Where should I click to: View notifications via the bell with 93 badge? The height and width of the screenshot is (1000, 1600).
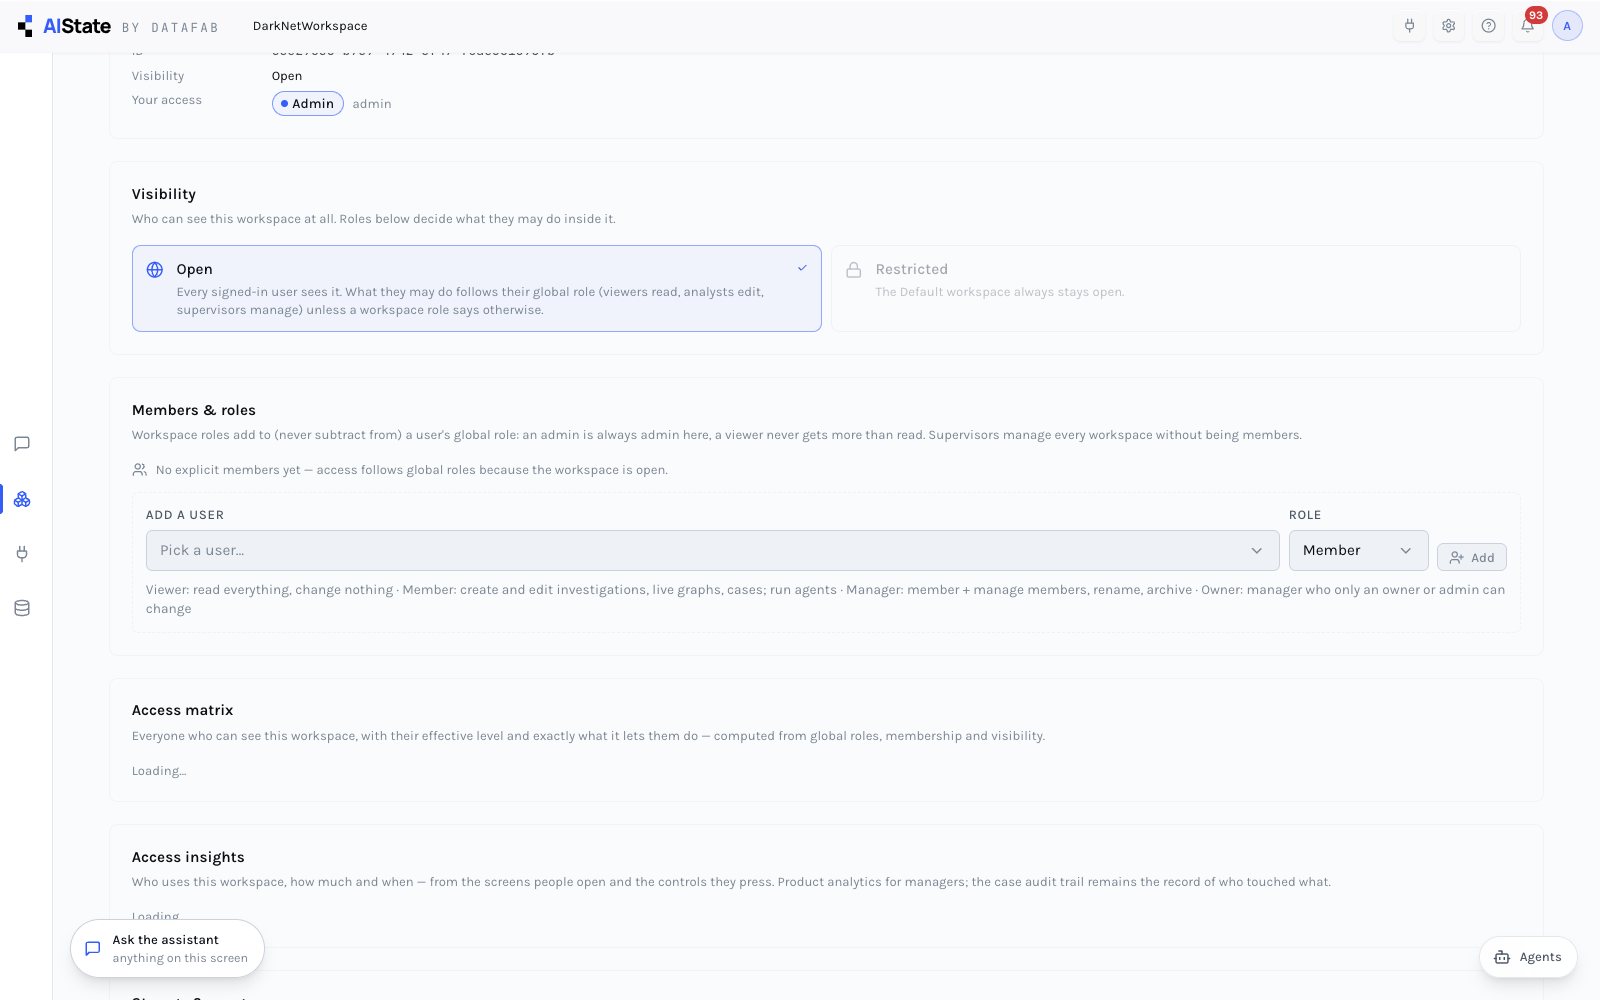pos(1528,26)
